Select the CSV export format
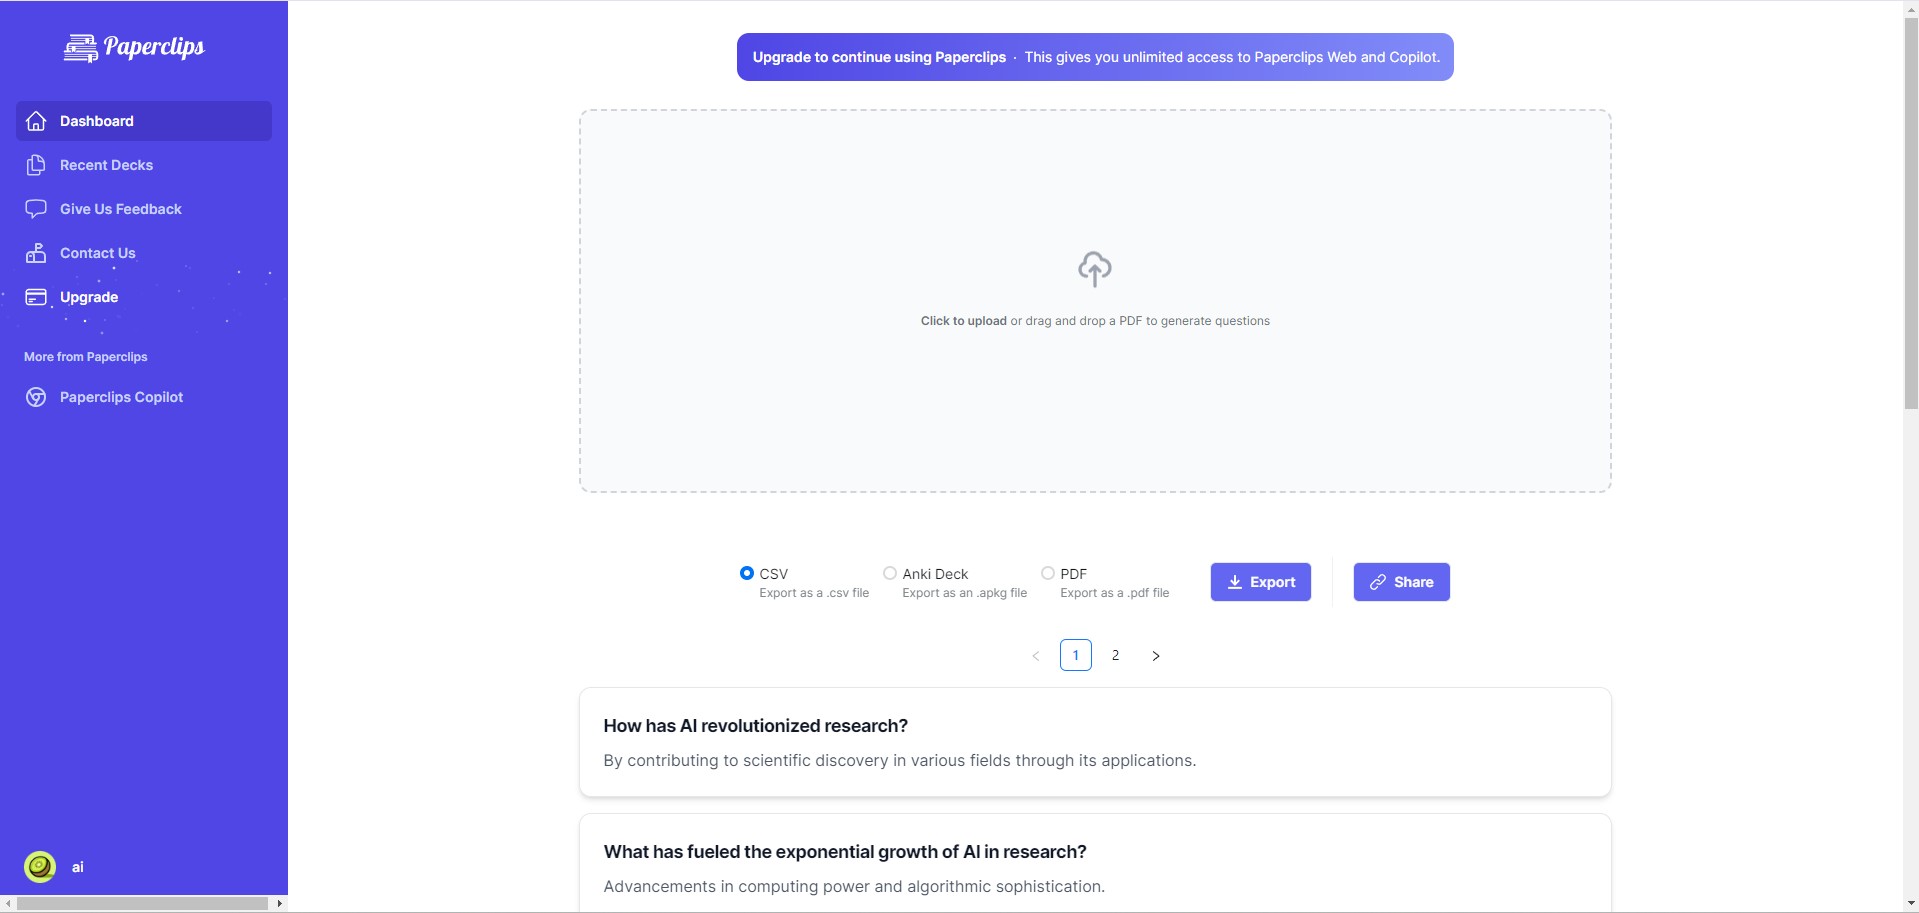Image resolution: width=1919 pixels, height=913 pixels. tap(747, 573)
